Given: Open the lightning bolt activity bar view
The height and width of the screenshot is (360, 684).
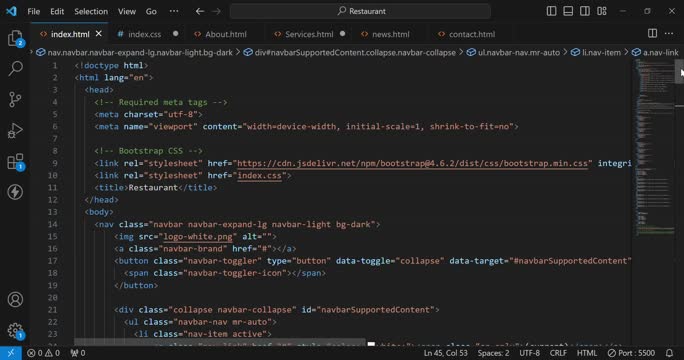Looking at the screenshot, I should tap(15, 192).
